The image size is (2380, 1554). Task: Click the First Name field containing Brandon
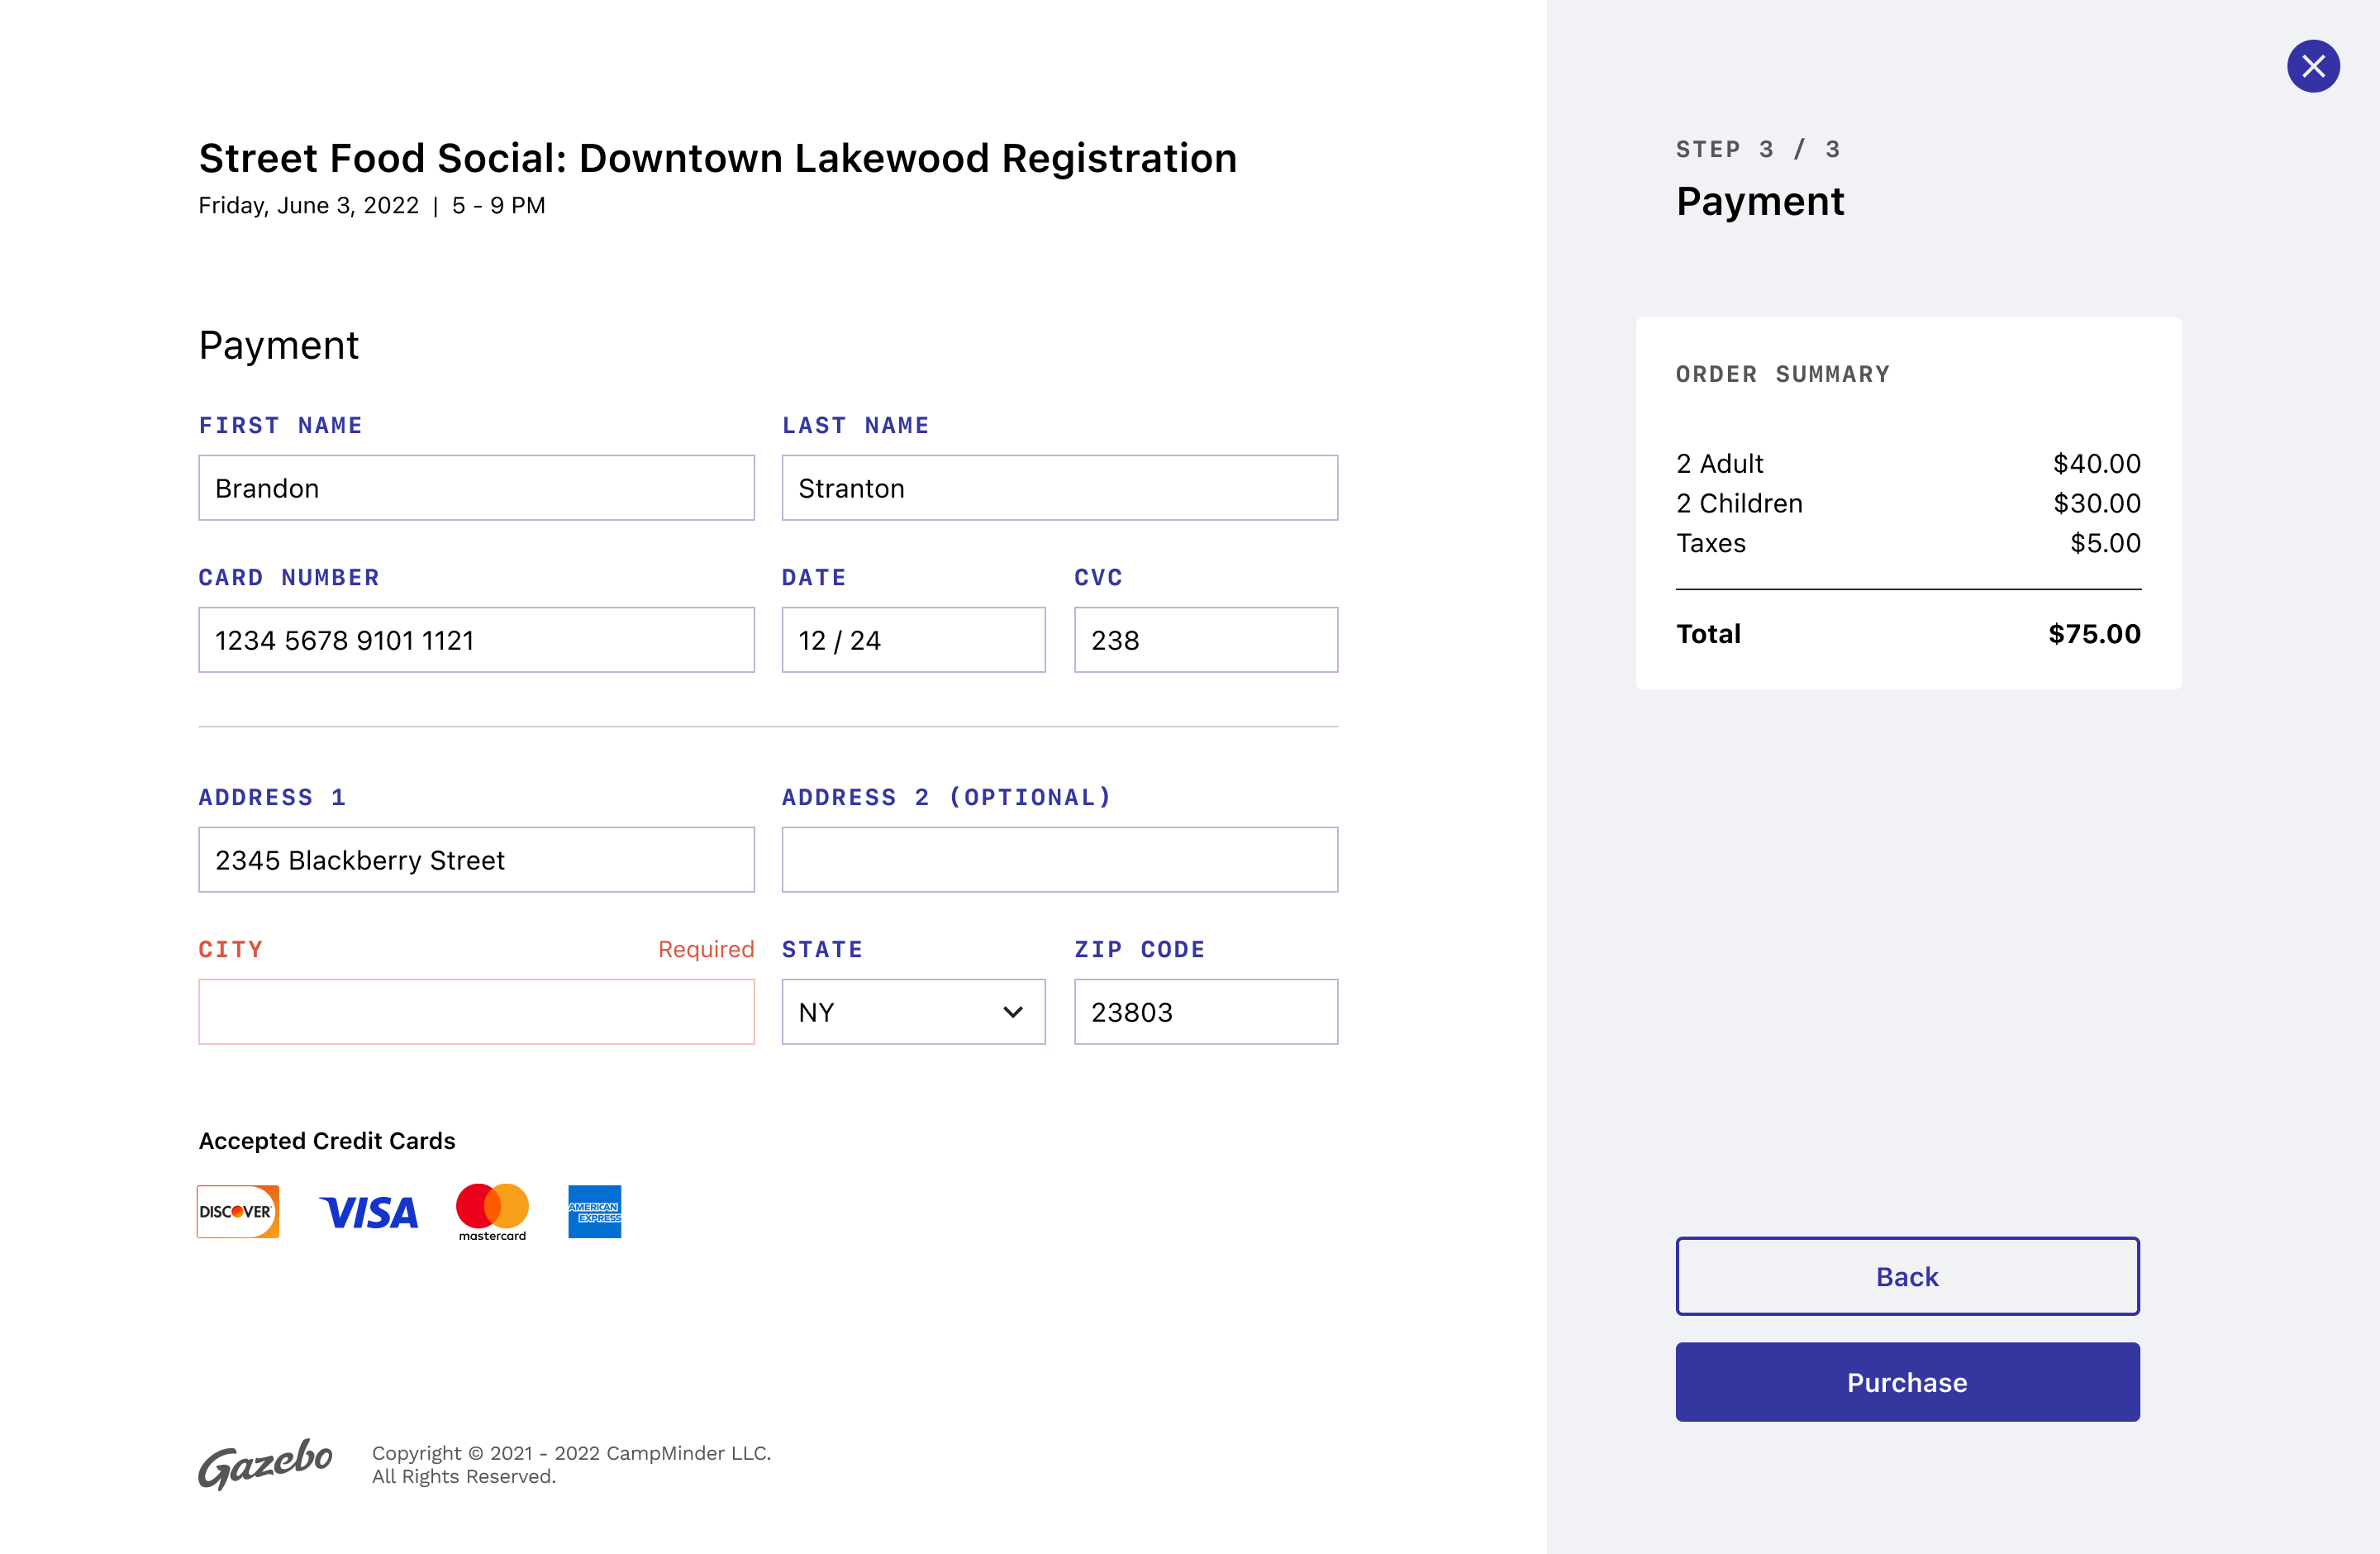tap(476, 488)
